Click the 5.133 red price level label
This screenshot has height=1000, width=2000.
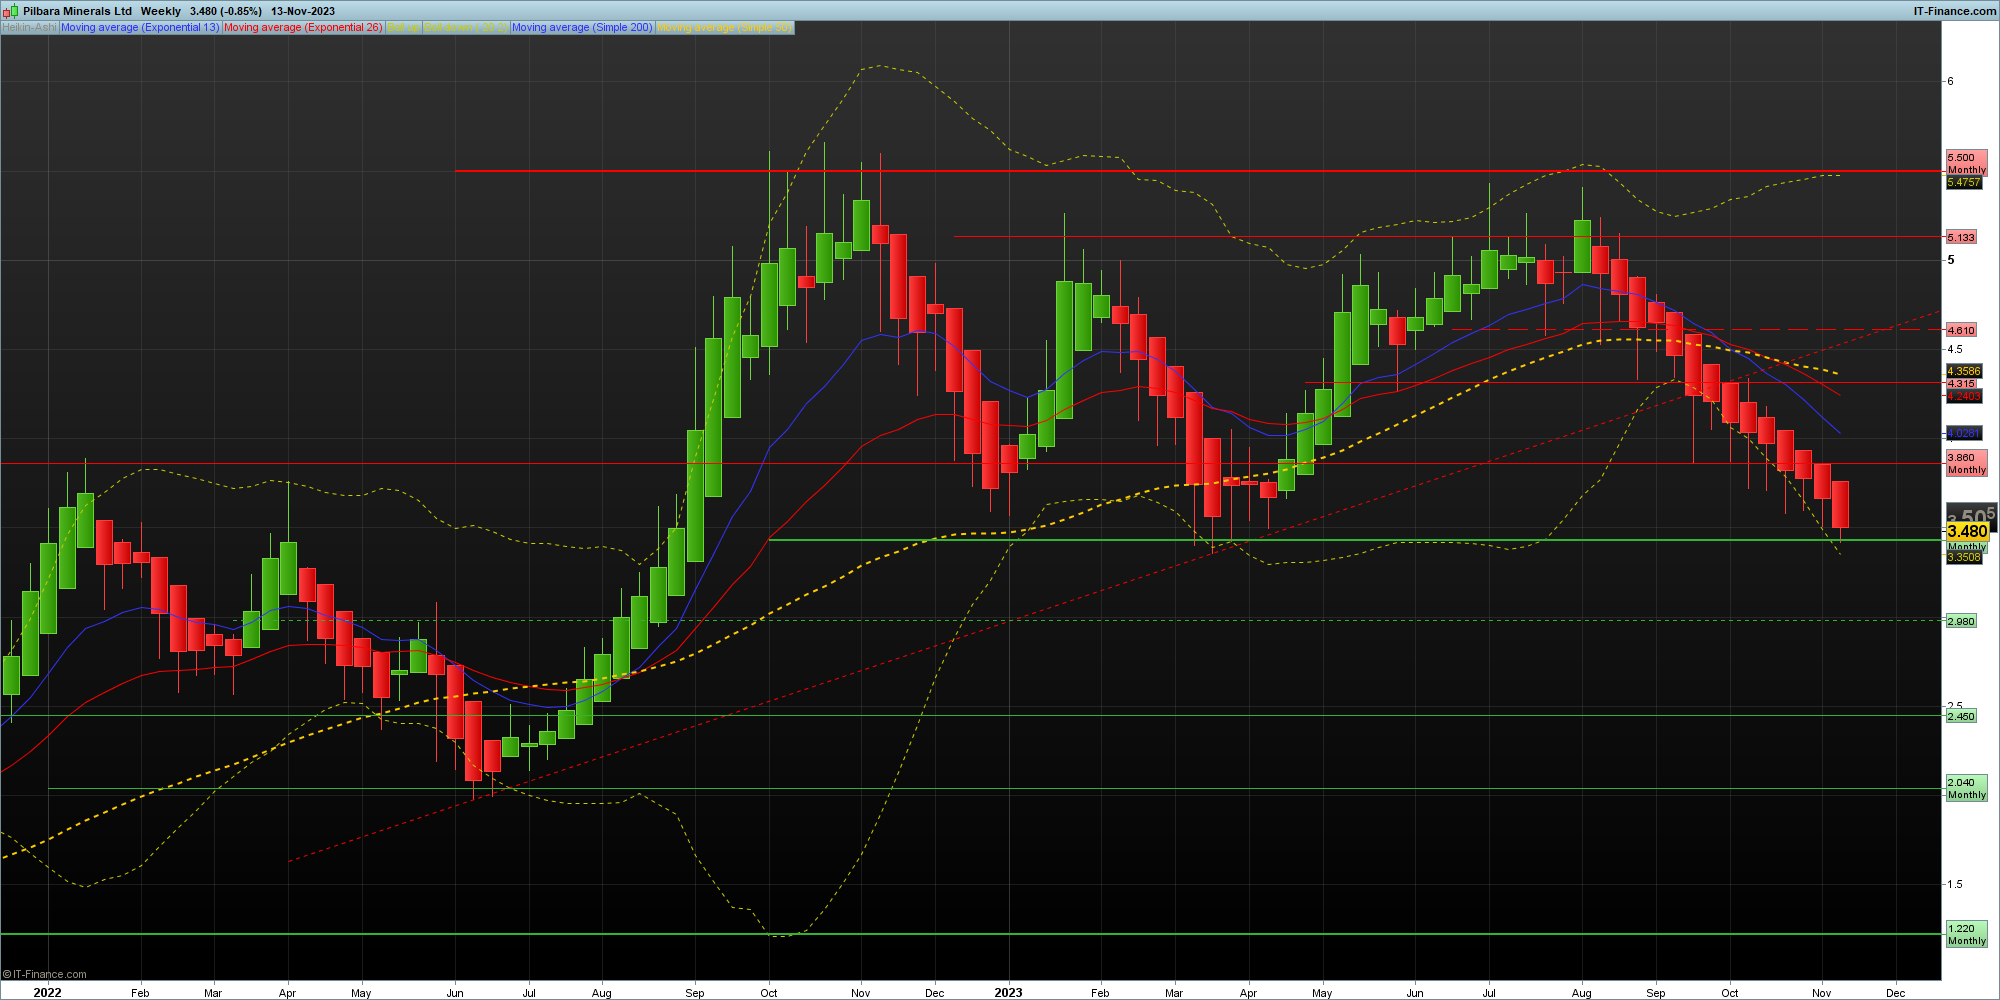click(1961, 237)
